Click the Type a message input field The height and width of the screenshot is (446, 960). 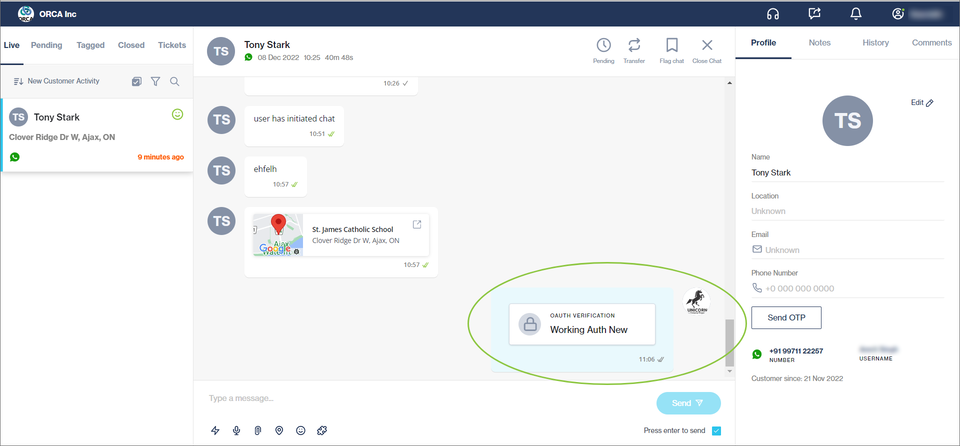(x=420, y=398)
